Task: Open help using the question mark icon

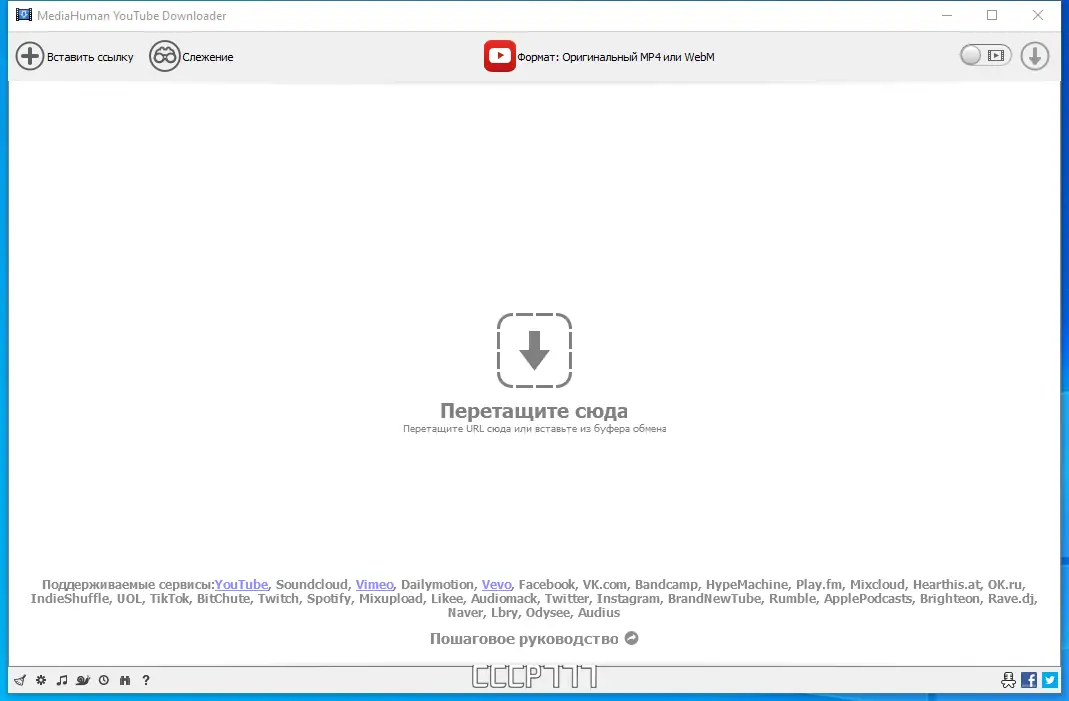Action: (146, 680)
